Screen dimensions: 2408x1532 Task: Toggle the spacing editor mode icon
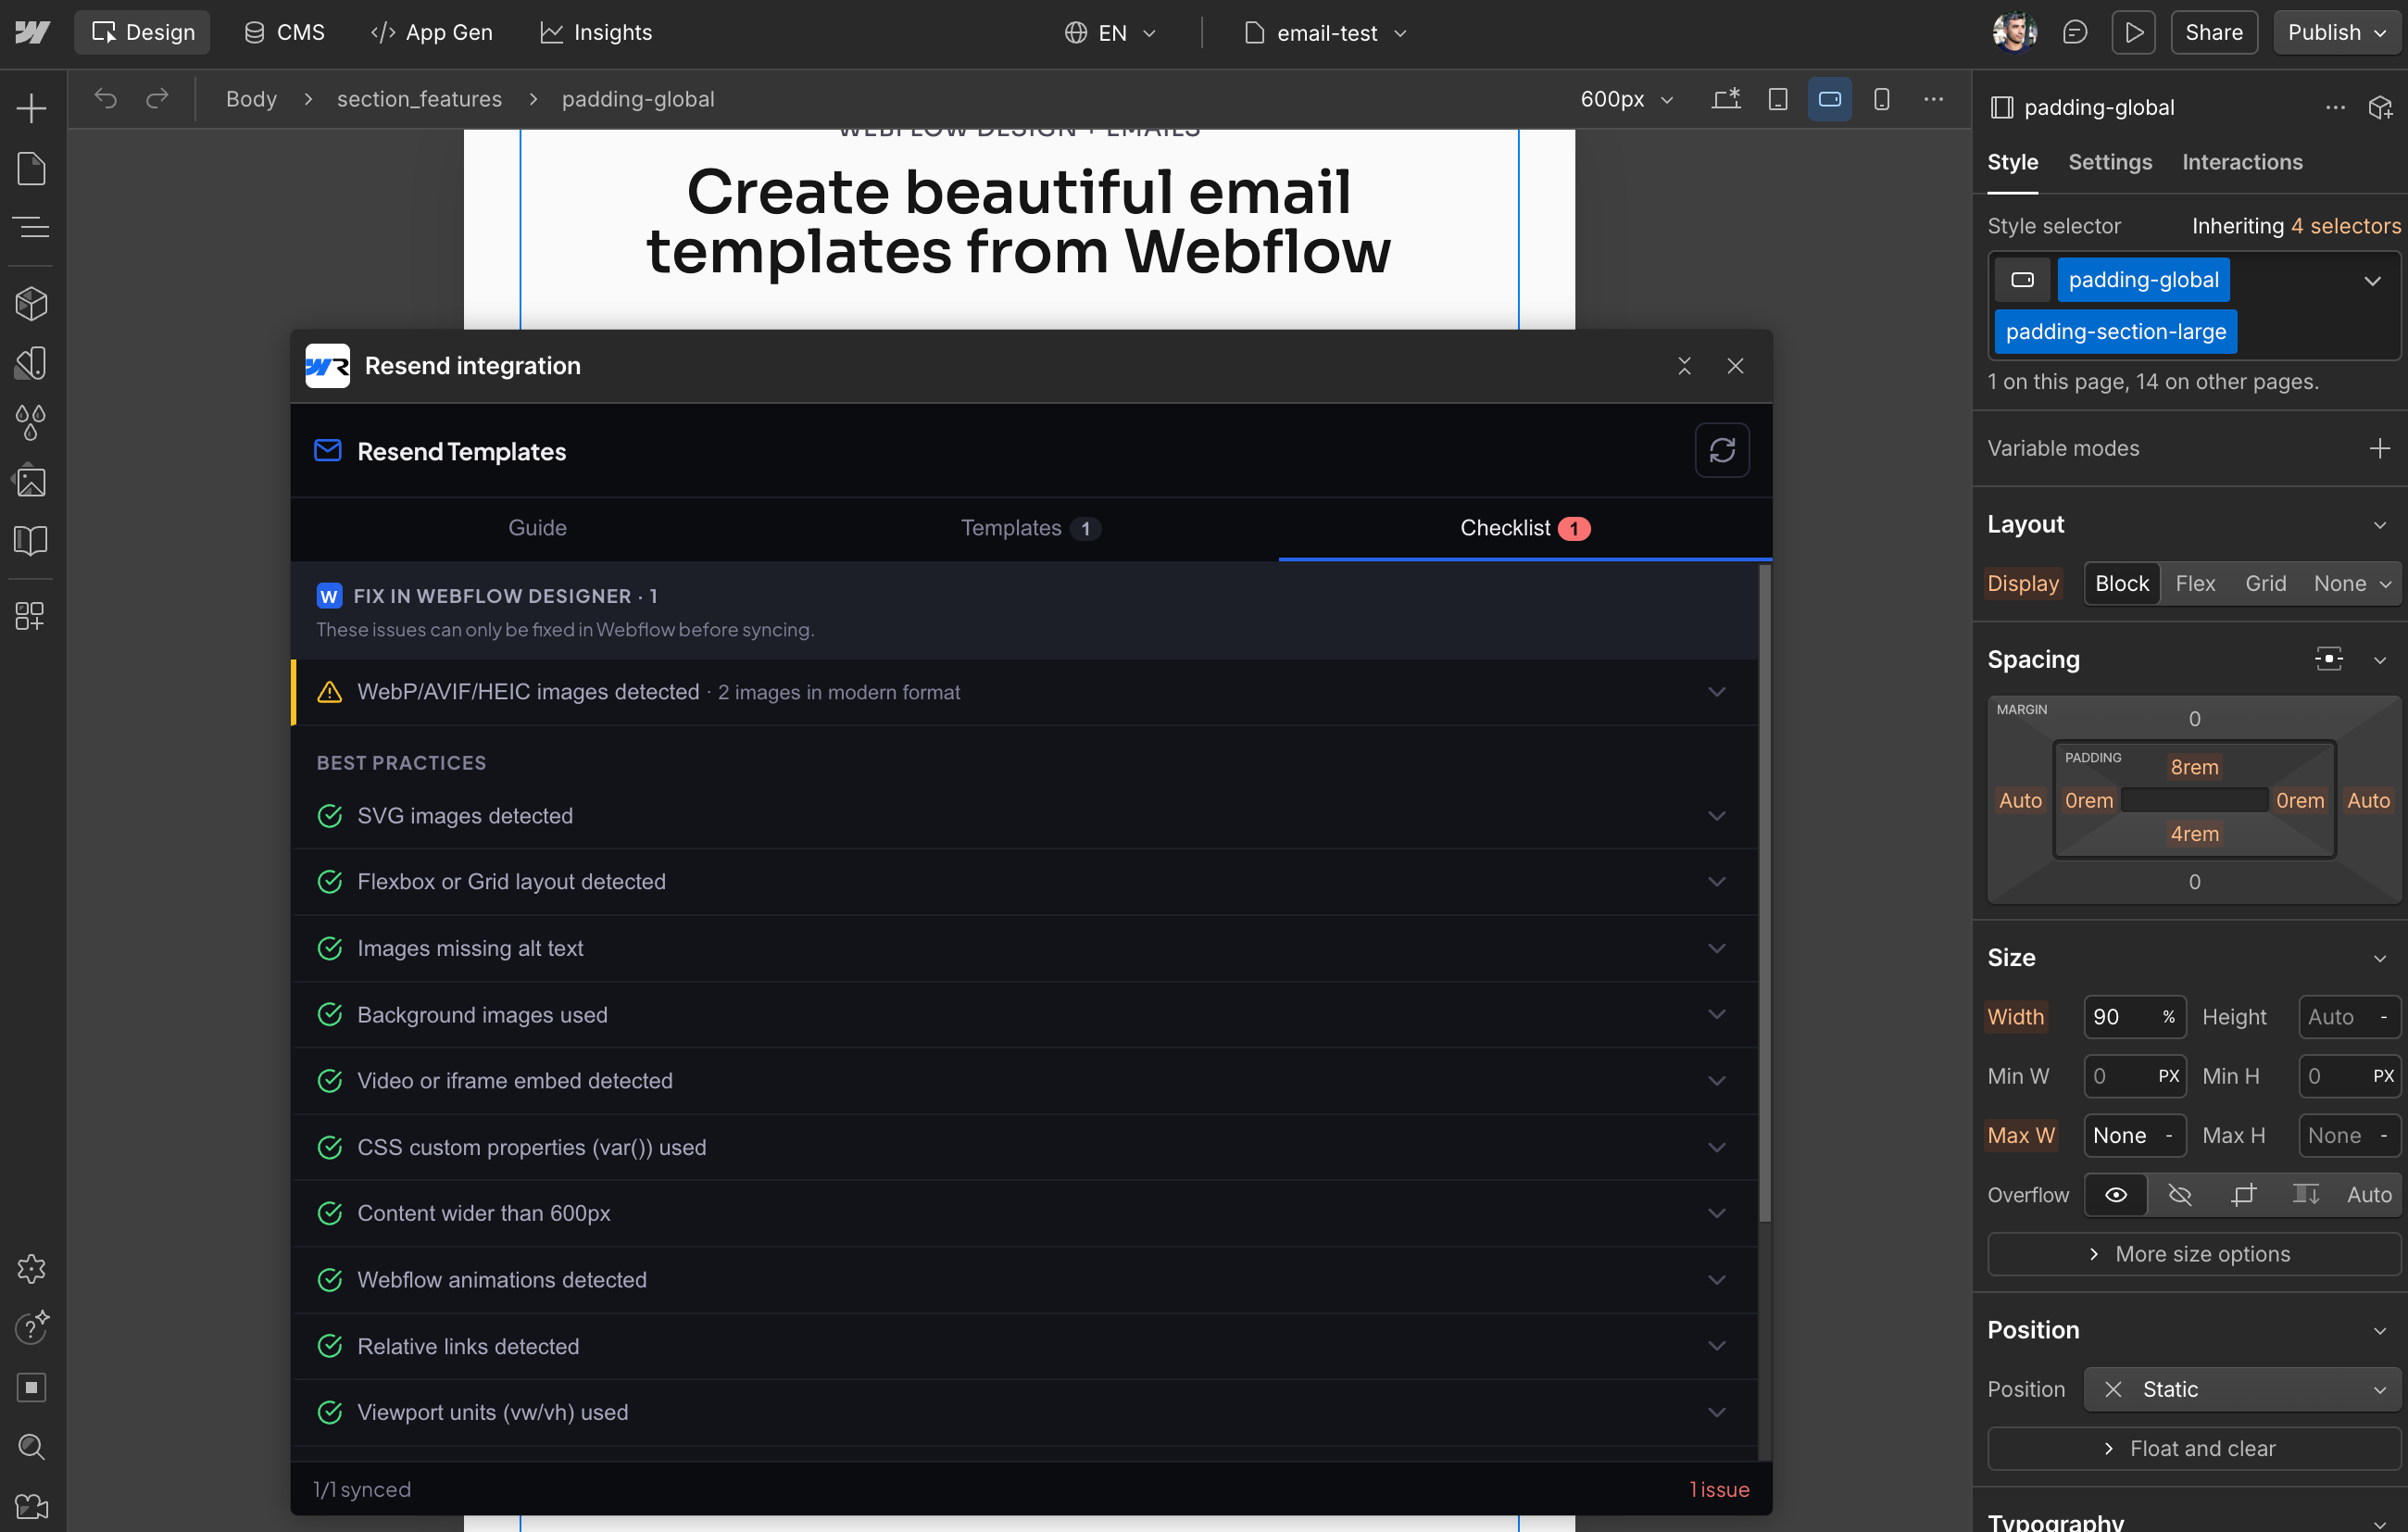click(2328, 659)
